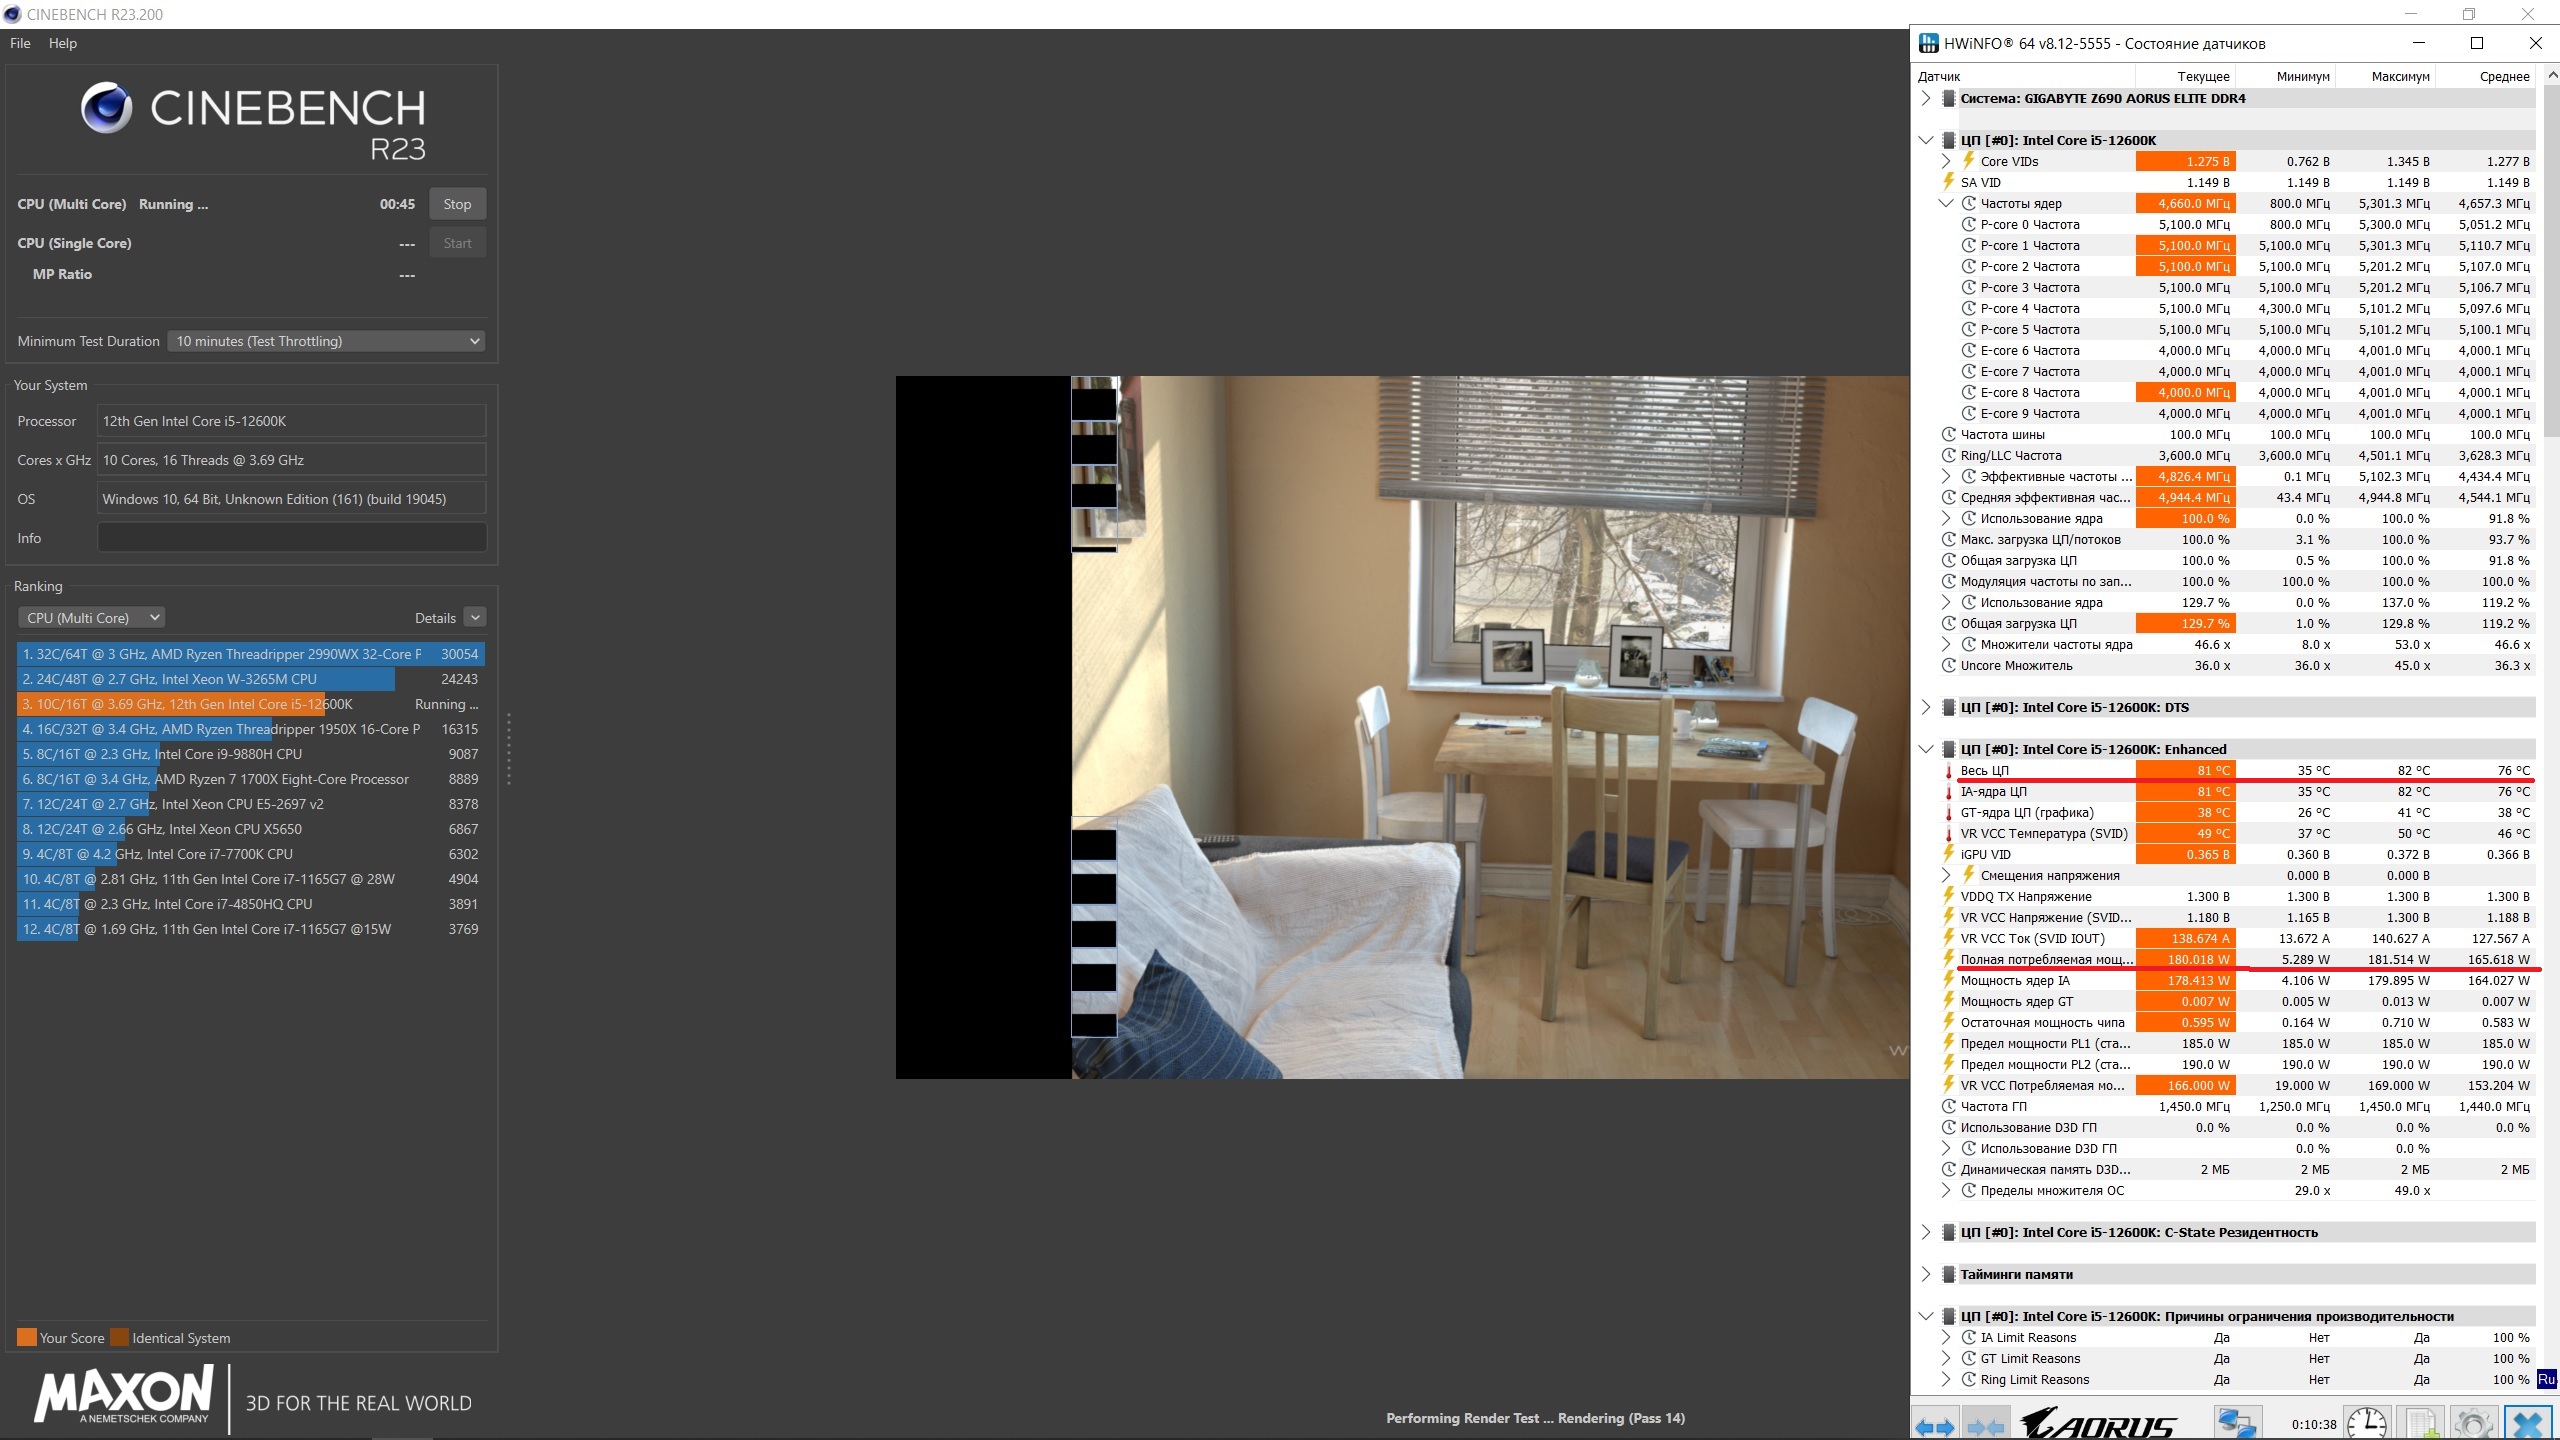
Task: Click the Details label in Ranking
Action: 435,618
